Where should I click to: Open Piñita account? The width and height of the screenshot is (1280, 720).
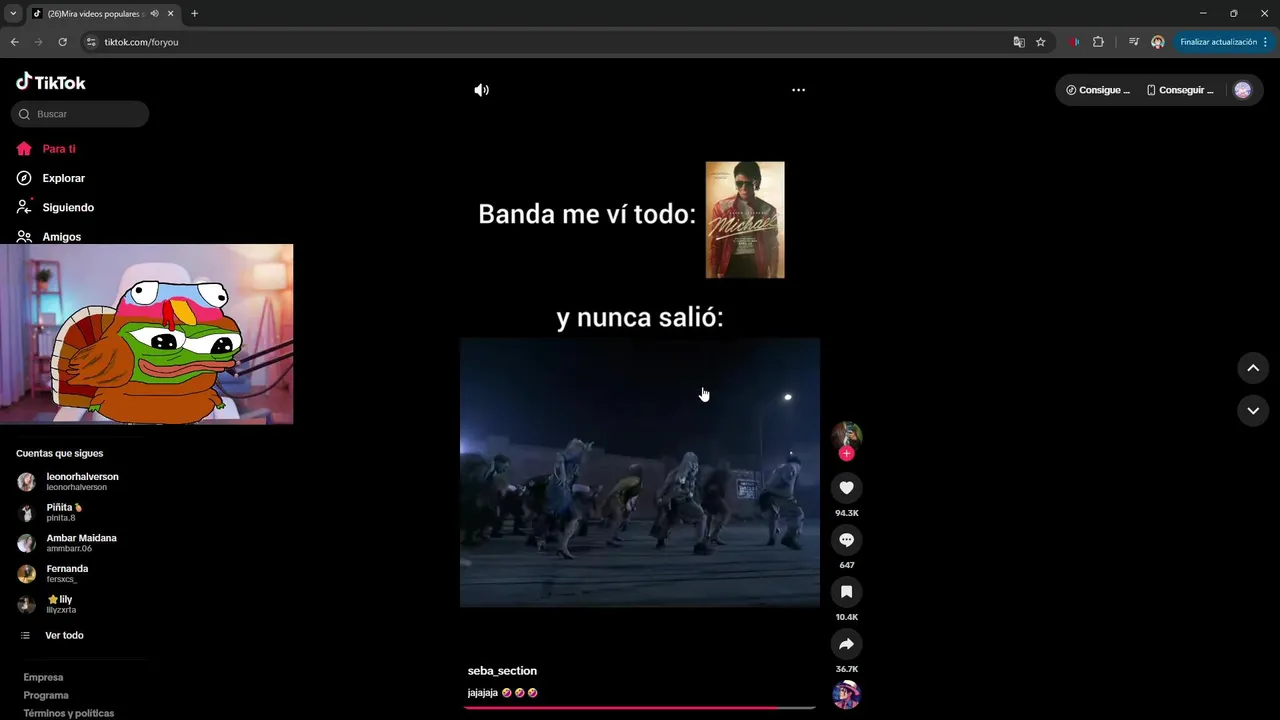point(50,512)
